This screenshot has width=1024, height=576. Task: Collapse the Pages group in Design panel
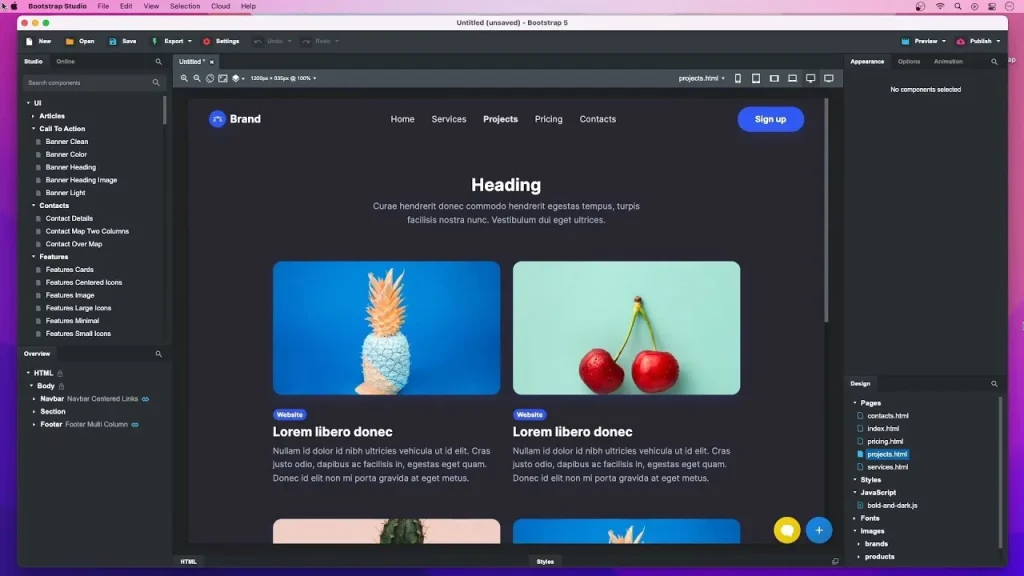point(854,403)
